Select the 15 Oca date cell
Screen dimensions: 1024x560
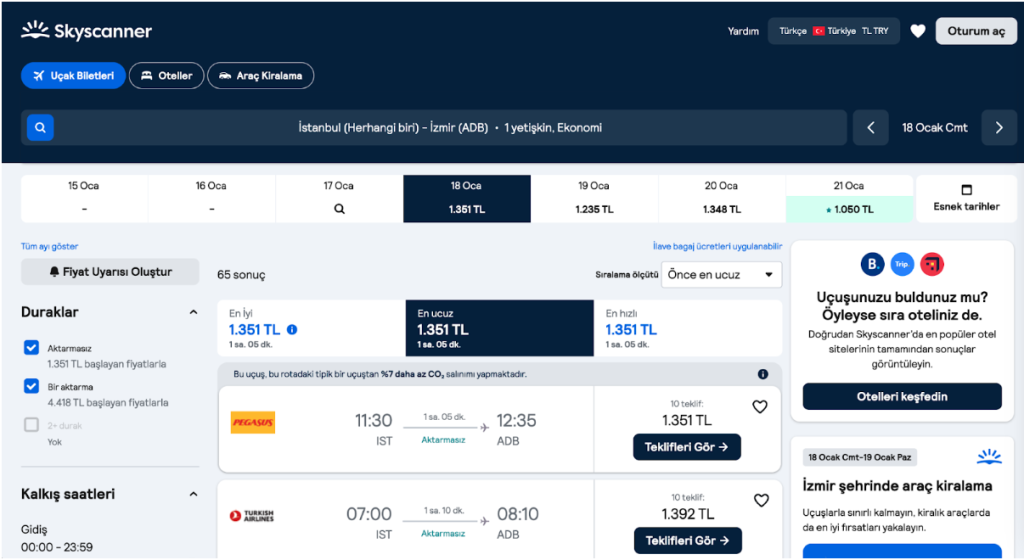[x=84, y=198]
